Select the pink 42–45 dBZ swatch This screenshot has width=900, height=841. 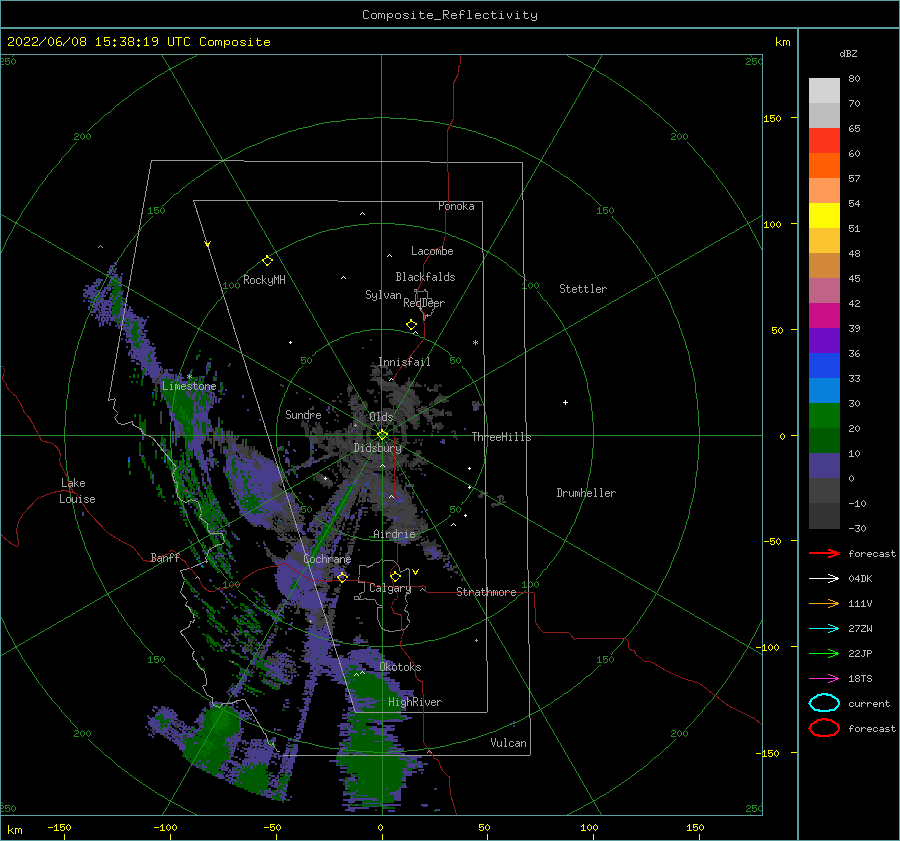click(824, 291)
